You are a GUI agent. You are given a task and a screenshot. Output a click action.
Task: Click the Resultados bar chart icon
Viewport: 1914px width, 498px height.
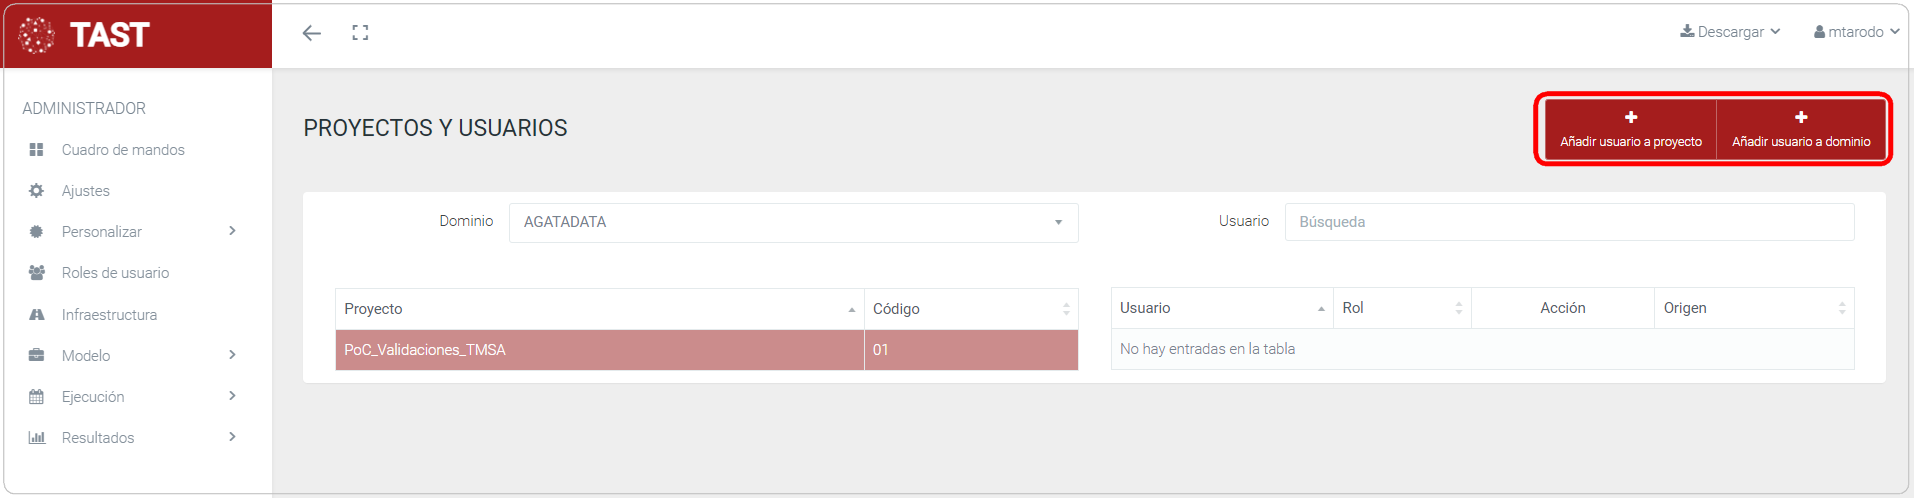click(x=37, y=438)
